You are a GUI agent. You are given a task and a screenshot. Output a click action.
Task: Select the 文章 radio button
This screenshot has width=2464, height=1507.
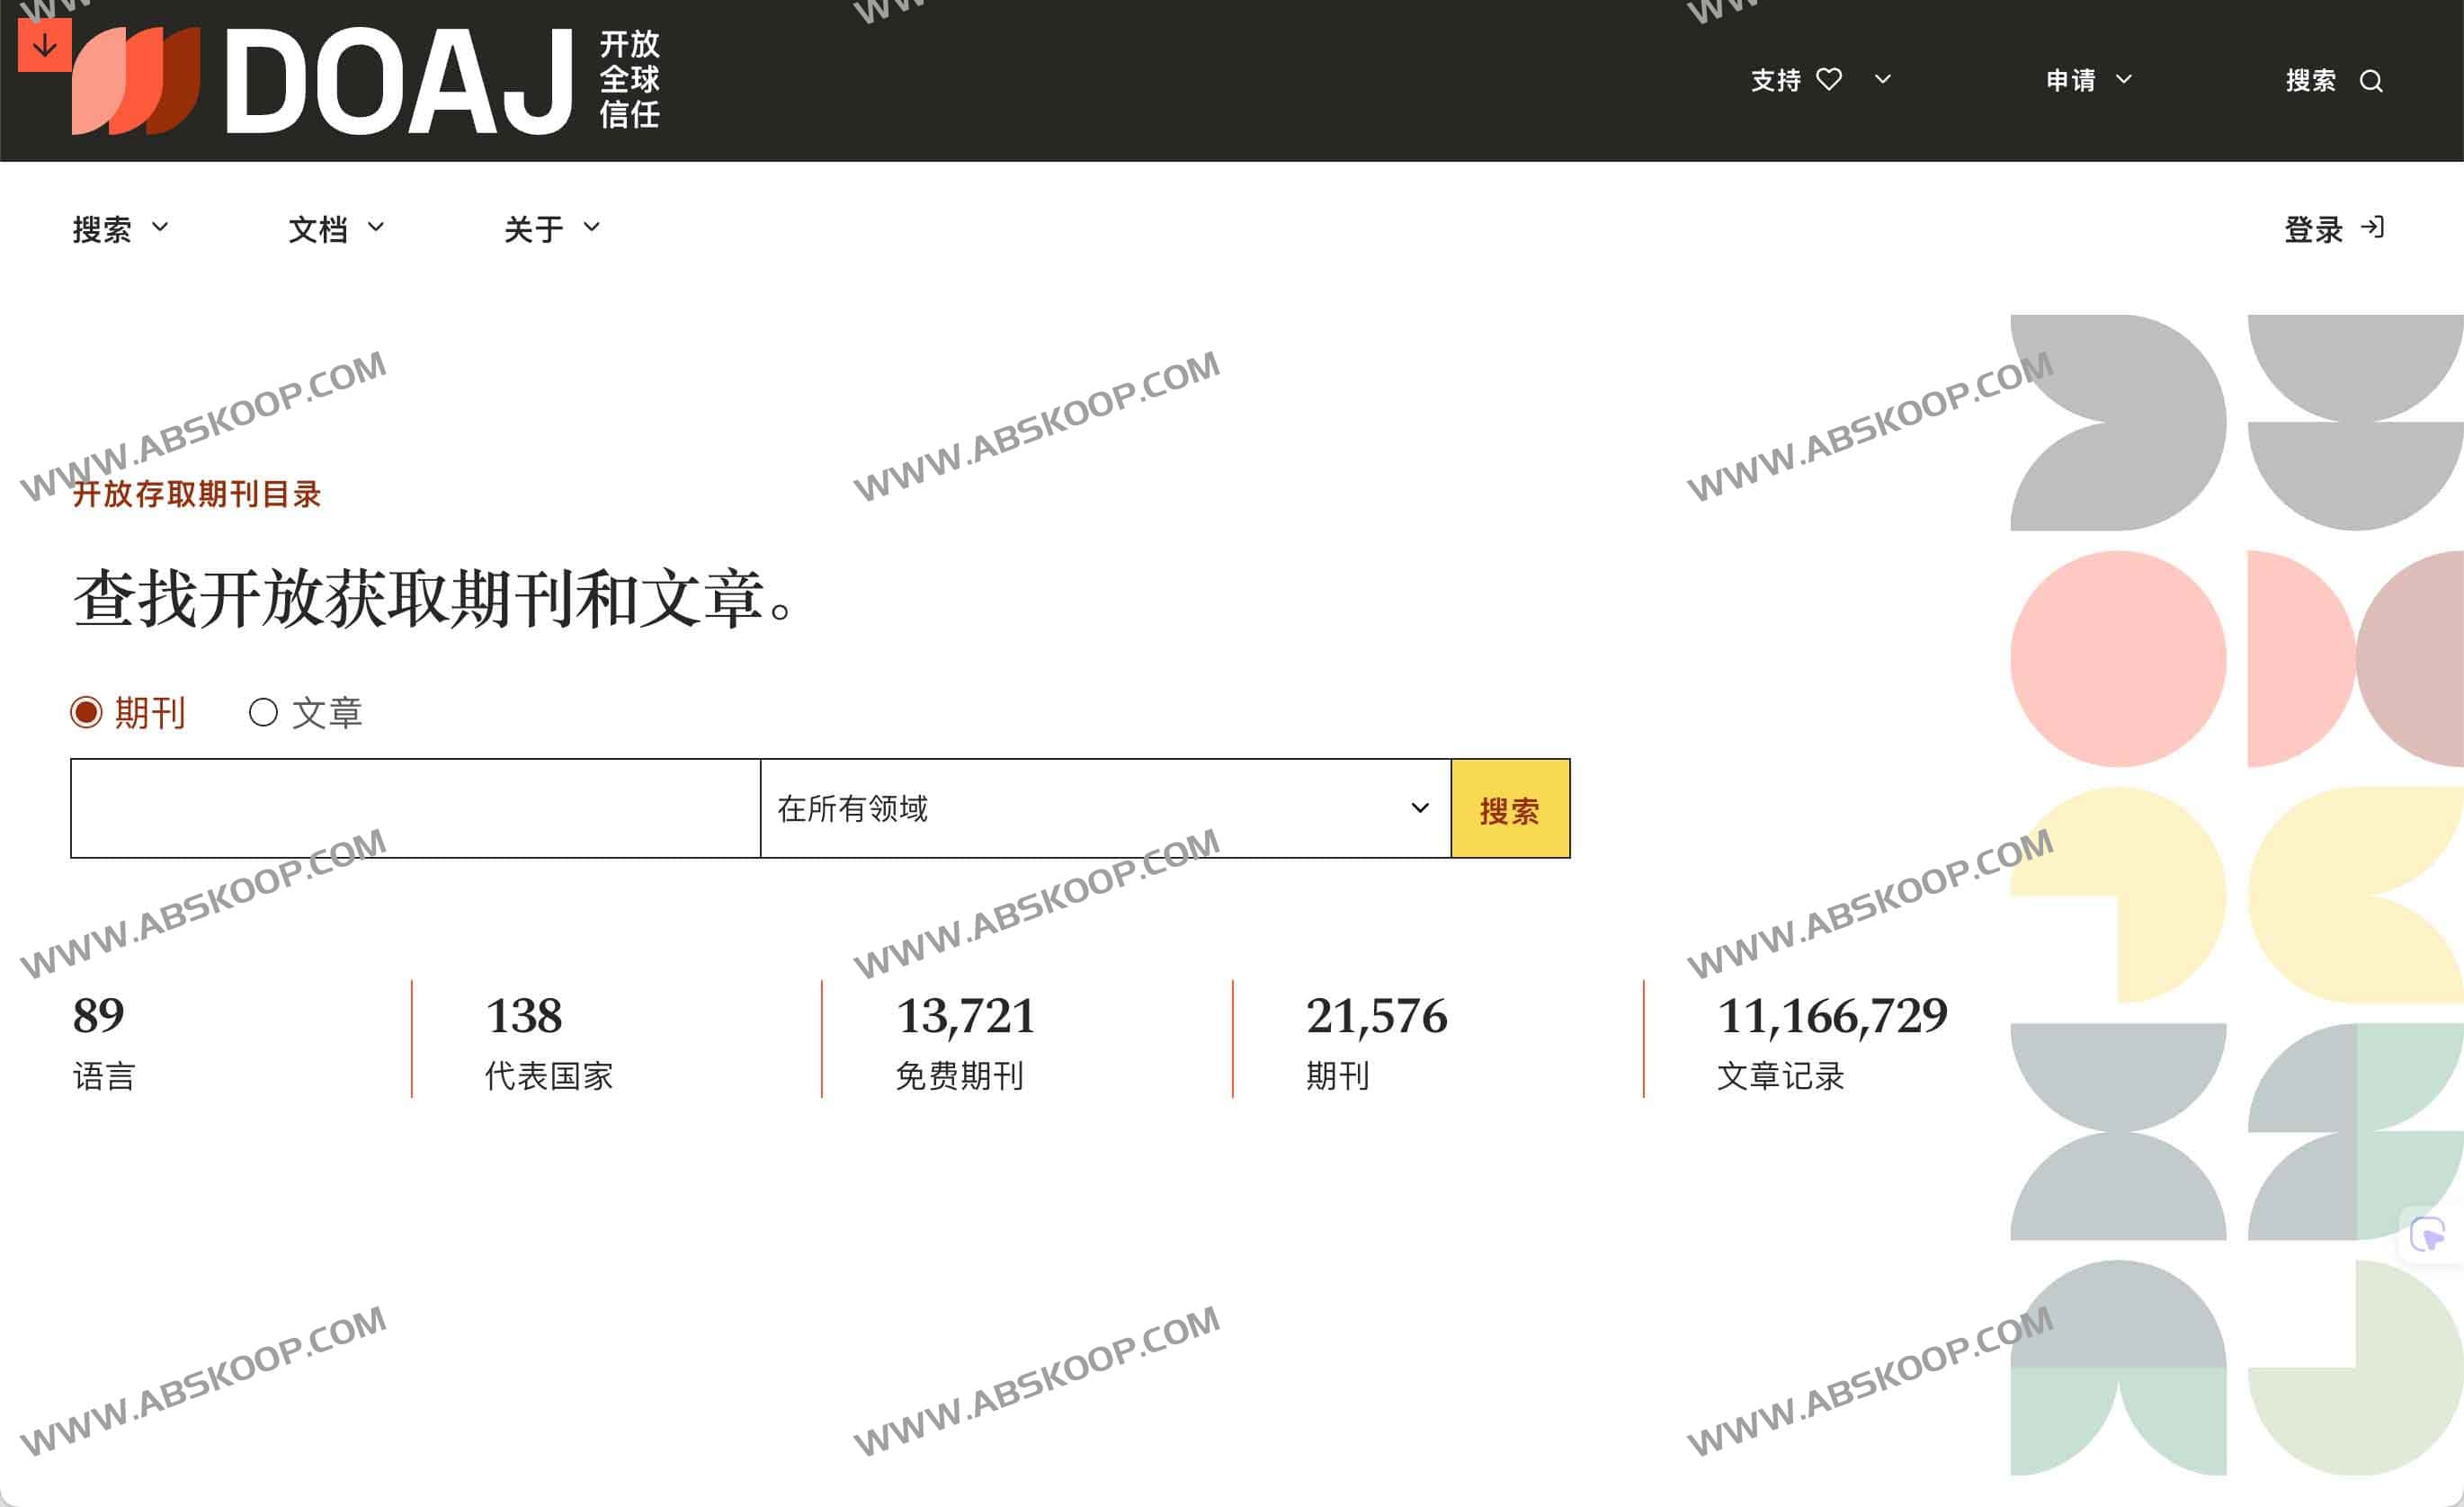[x=265, y=712]
